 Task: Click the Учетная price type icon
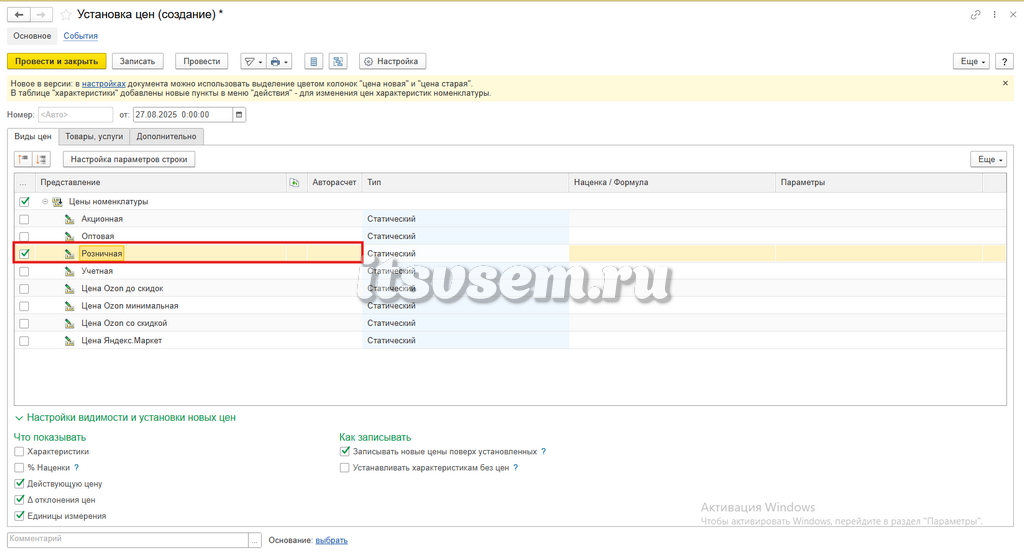[69, 271]
